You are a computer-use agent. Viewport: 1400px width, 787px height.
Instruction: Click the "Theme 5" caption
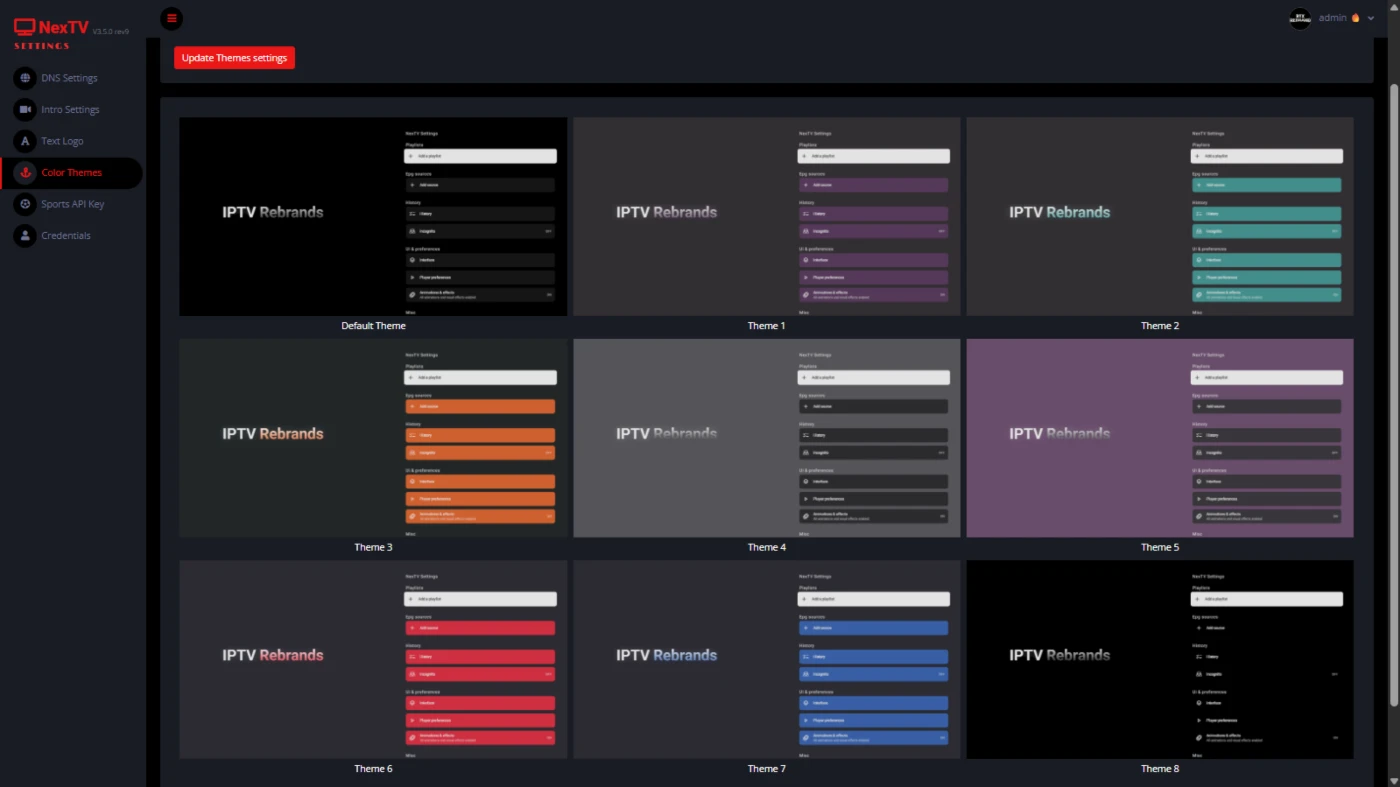click(1160, 547)
